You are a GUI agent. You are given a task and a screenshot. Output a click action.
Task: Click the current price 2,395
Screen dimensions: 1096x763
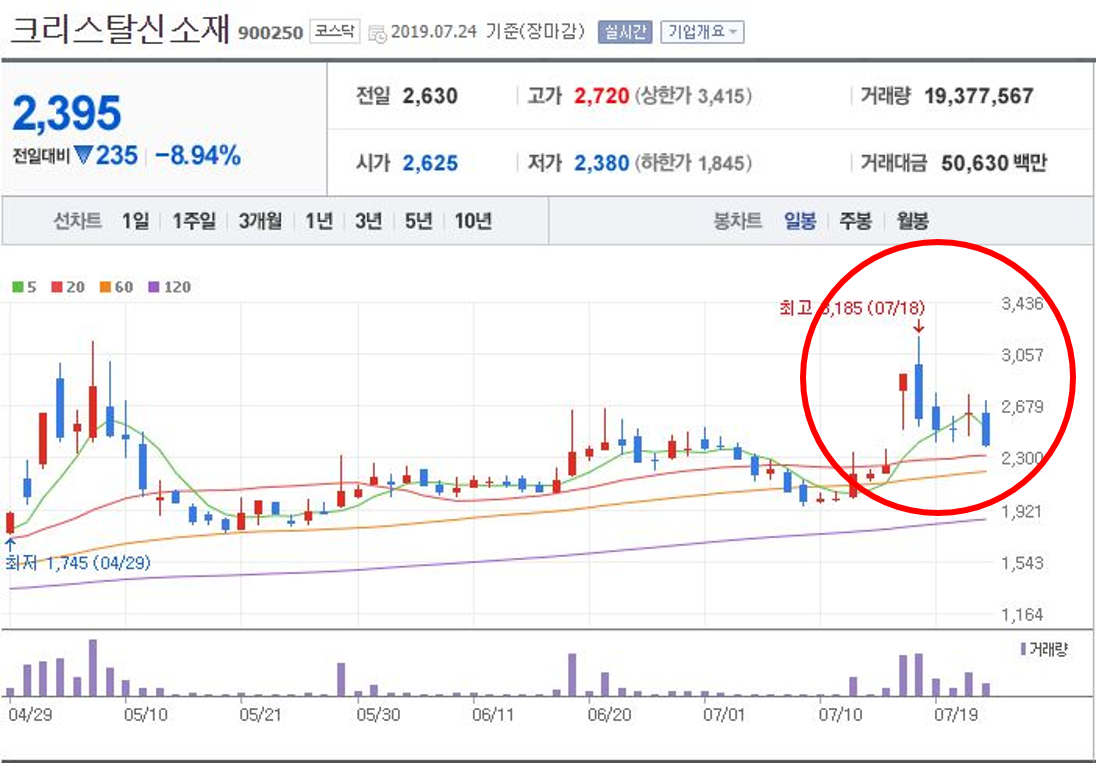pos(67,113)
